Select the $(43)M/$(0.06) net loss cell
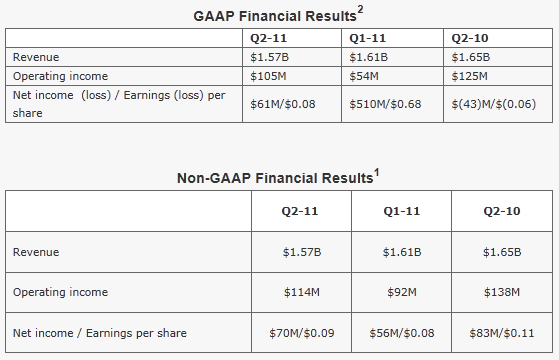Viewport: 559px width, 360px height. click(x=494, y=104)
